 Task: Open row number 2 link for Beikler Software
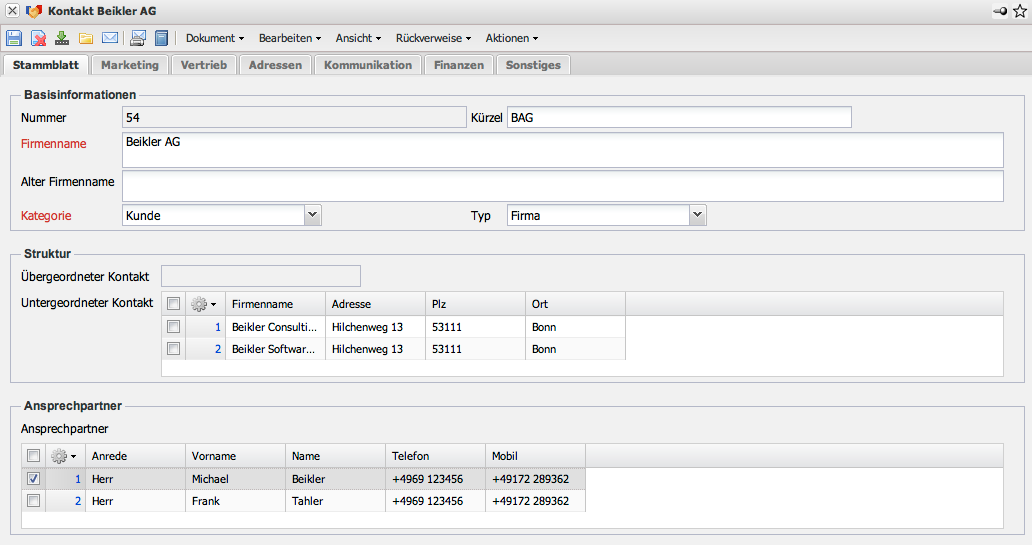(218, 349)
